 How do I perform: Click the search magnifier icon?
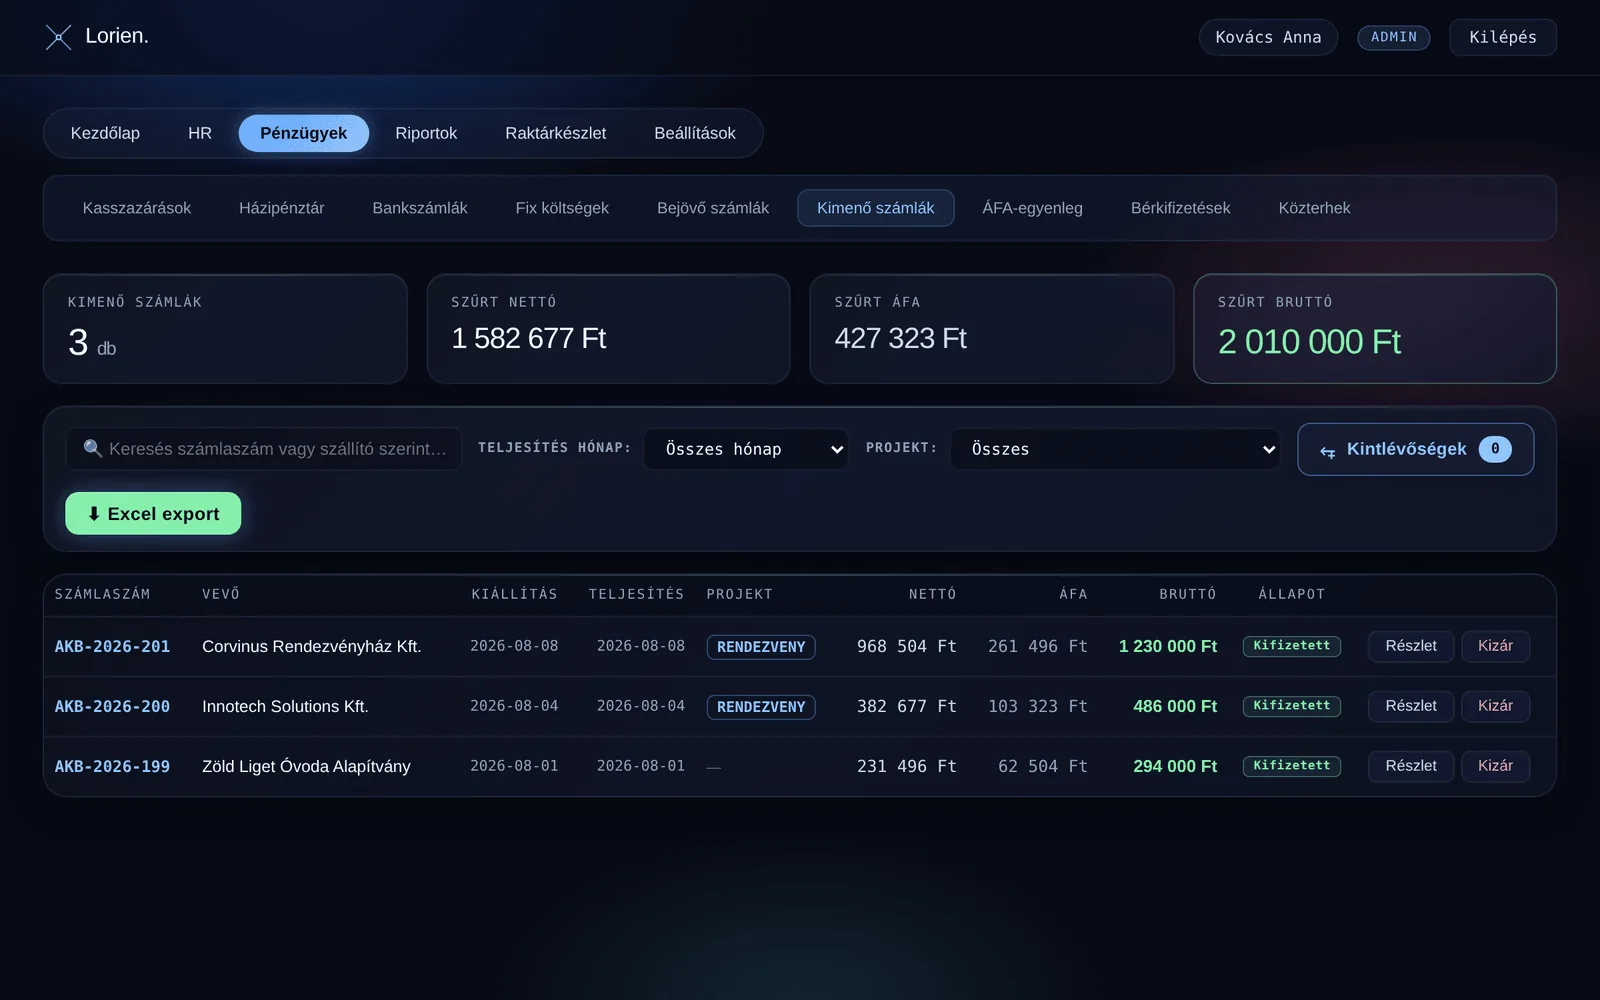tap(93, 448)
